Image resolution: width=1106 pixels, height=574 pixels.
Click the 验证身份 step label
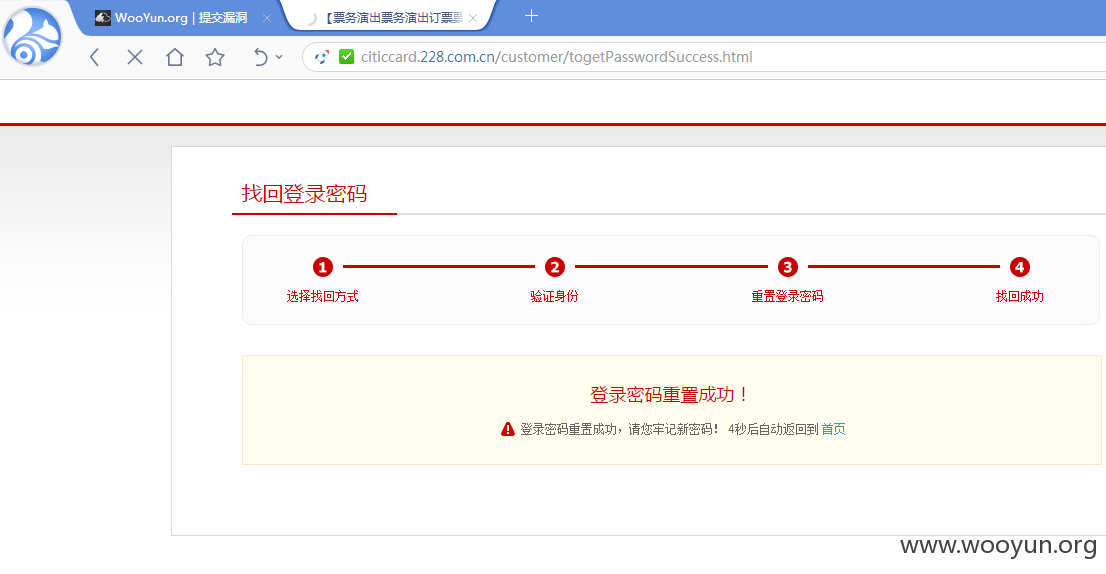554,296
